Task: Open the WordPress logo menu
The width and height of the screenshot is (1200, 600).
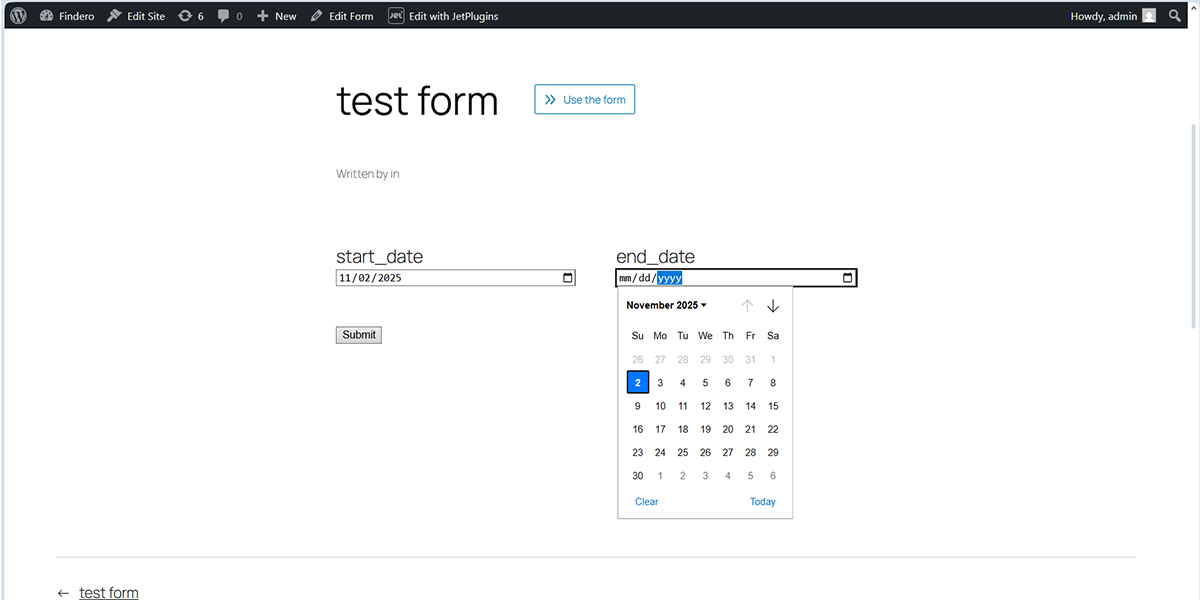Action: point(18,16)
